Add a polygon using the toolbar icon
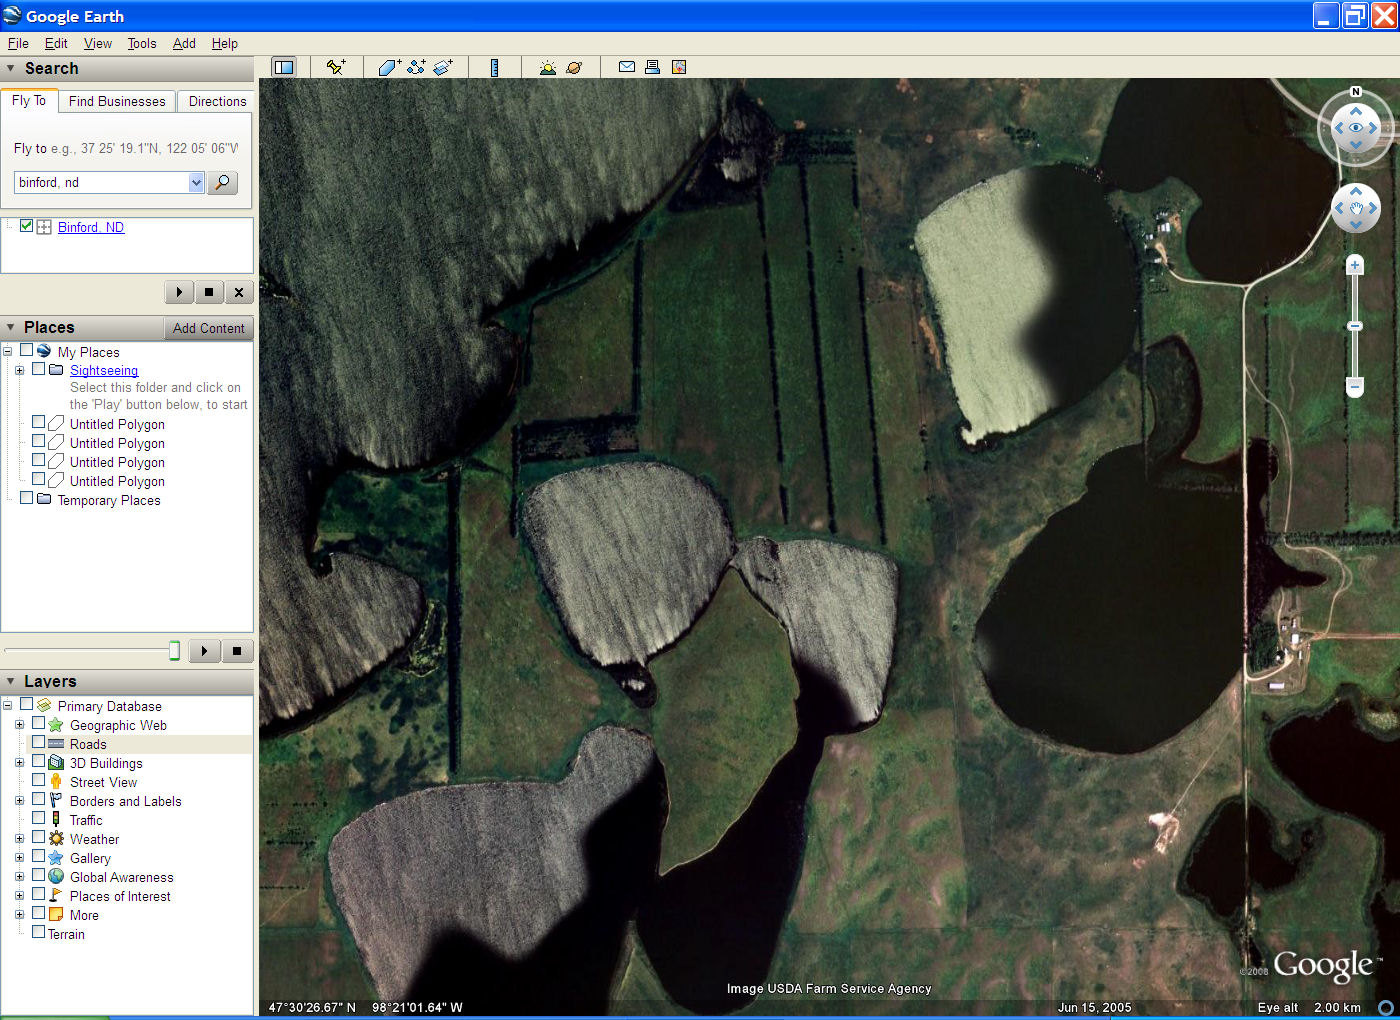1400x1020 pixels. pos(390,67)
